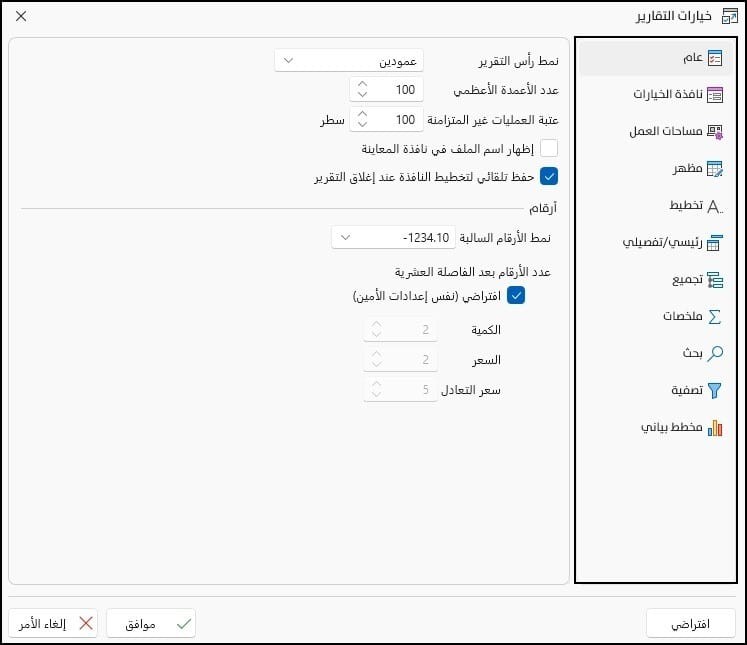Click the خيارات التقارير window title text
747x645 pixels.
pos(674,16)
